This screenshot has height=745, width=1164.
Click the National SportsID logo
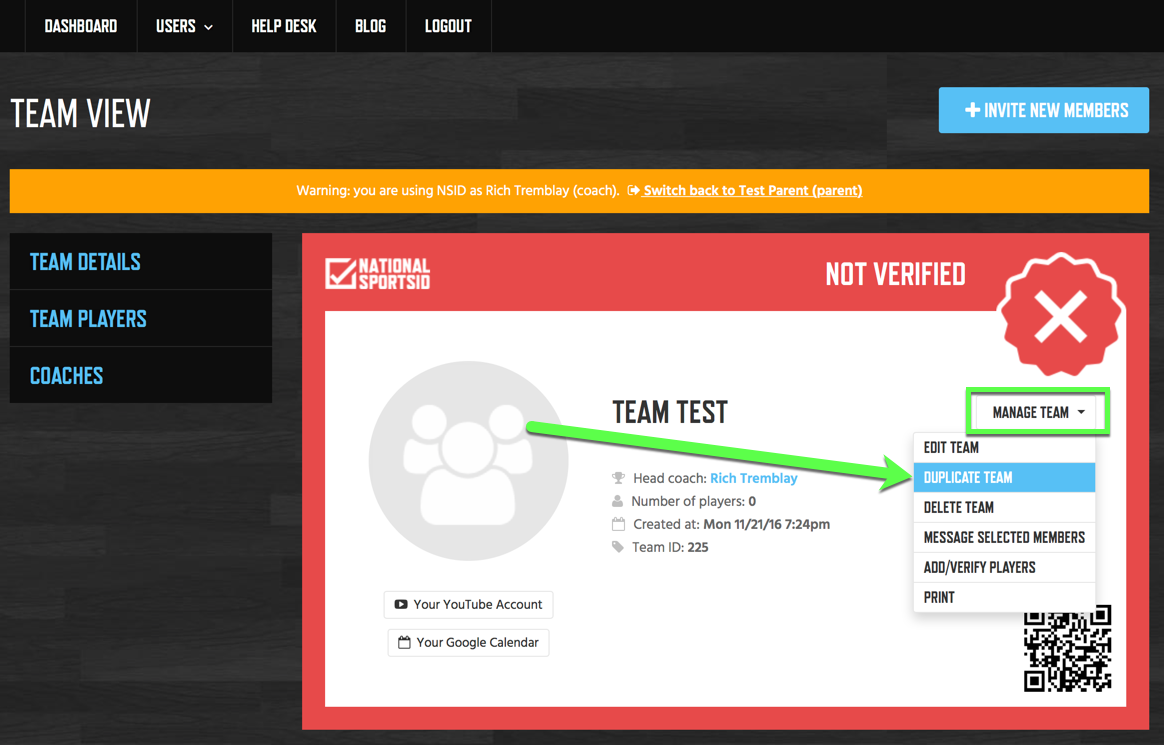point(378,273)
